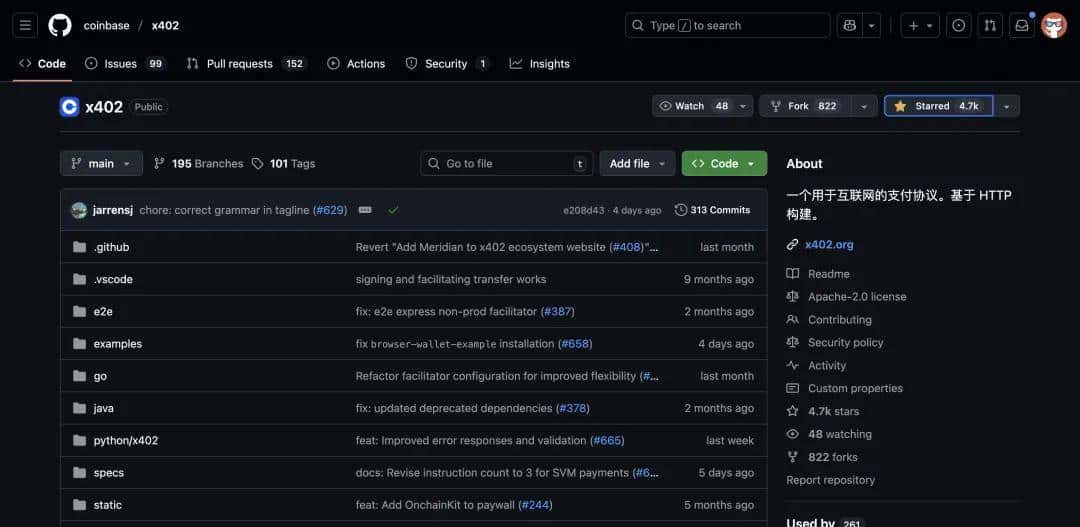This screenshot has width=1080, height=527.
Task: Open the green Code clone dropdown
Action: coord(724,163)
